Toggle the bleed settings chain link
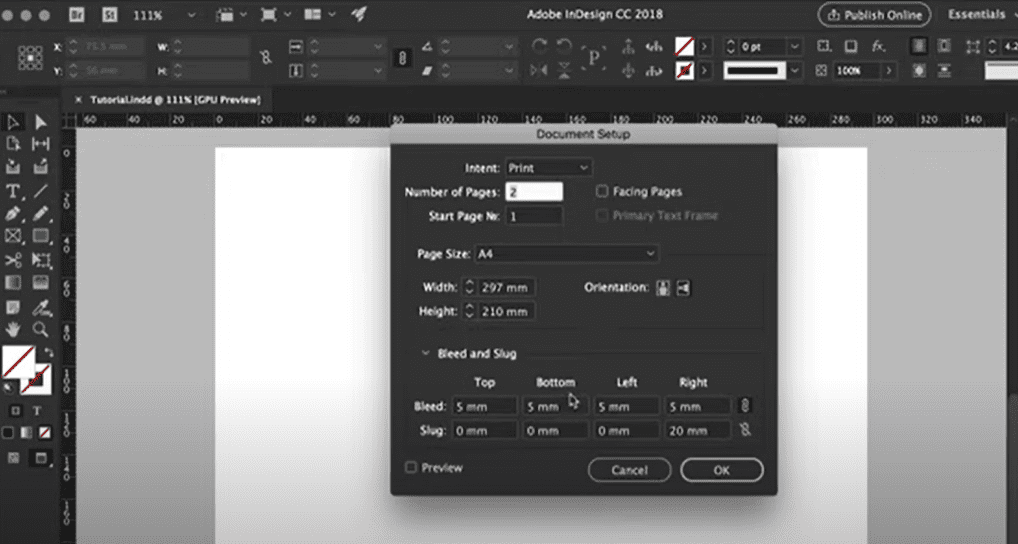The width and height of the screenshot is (1018, 544). (745, 406)
